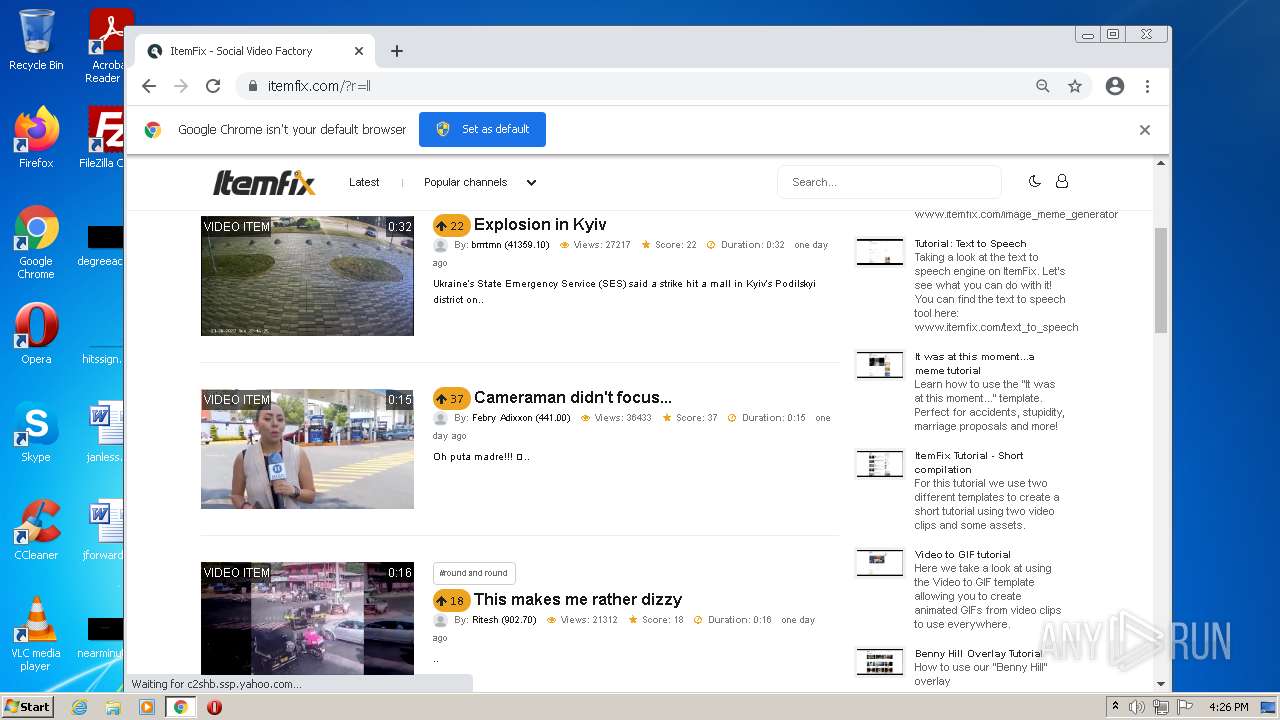Open the Opera desktop shortcut
Viewport: 1280px width, 720px height.
pos(36,334)
